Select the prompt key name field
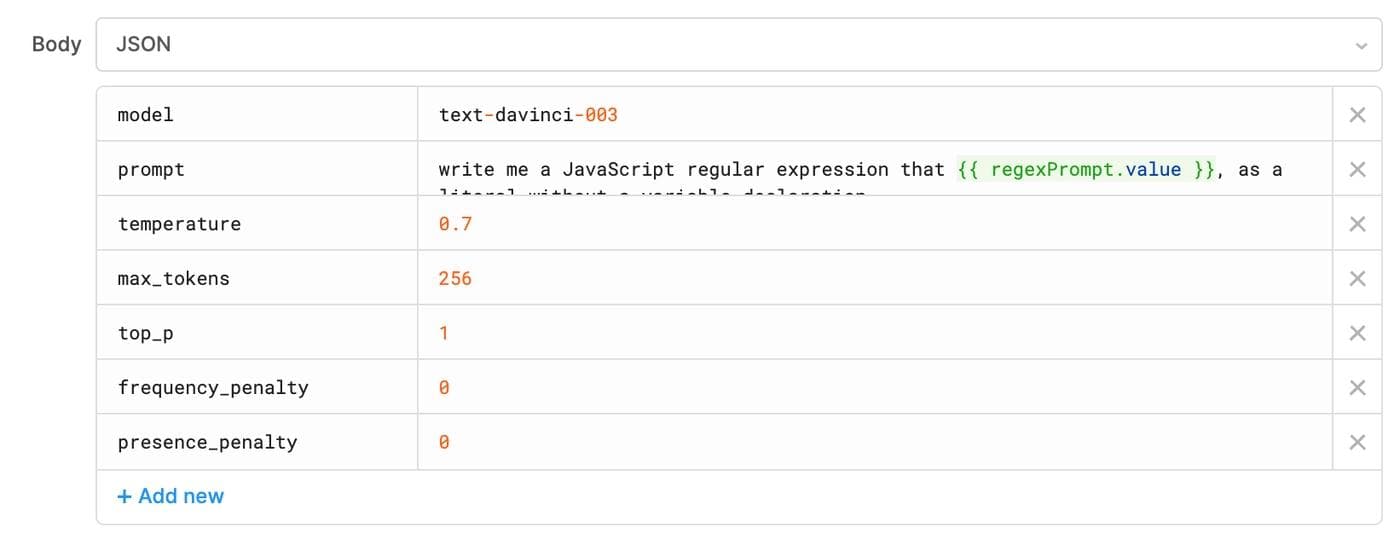 151,170
